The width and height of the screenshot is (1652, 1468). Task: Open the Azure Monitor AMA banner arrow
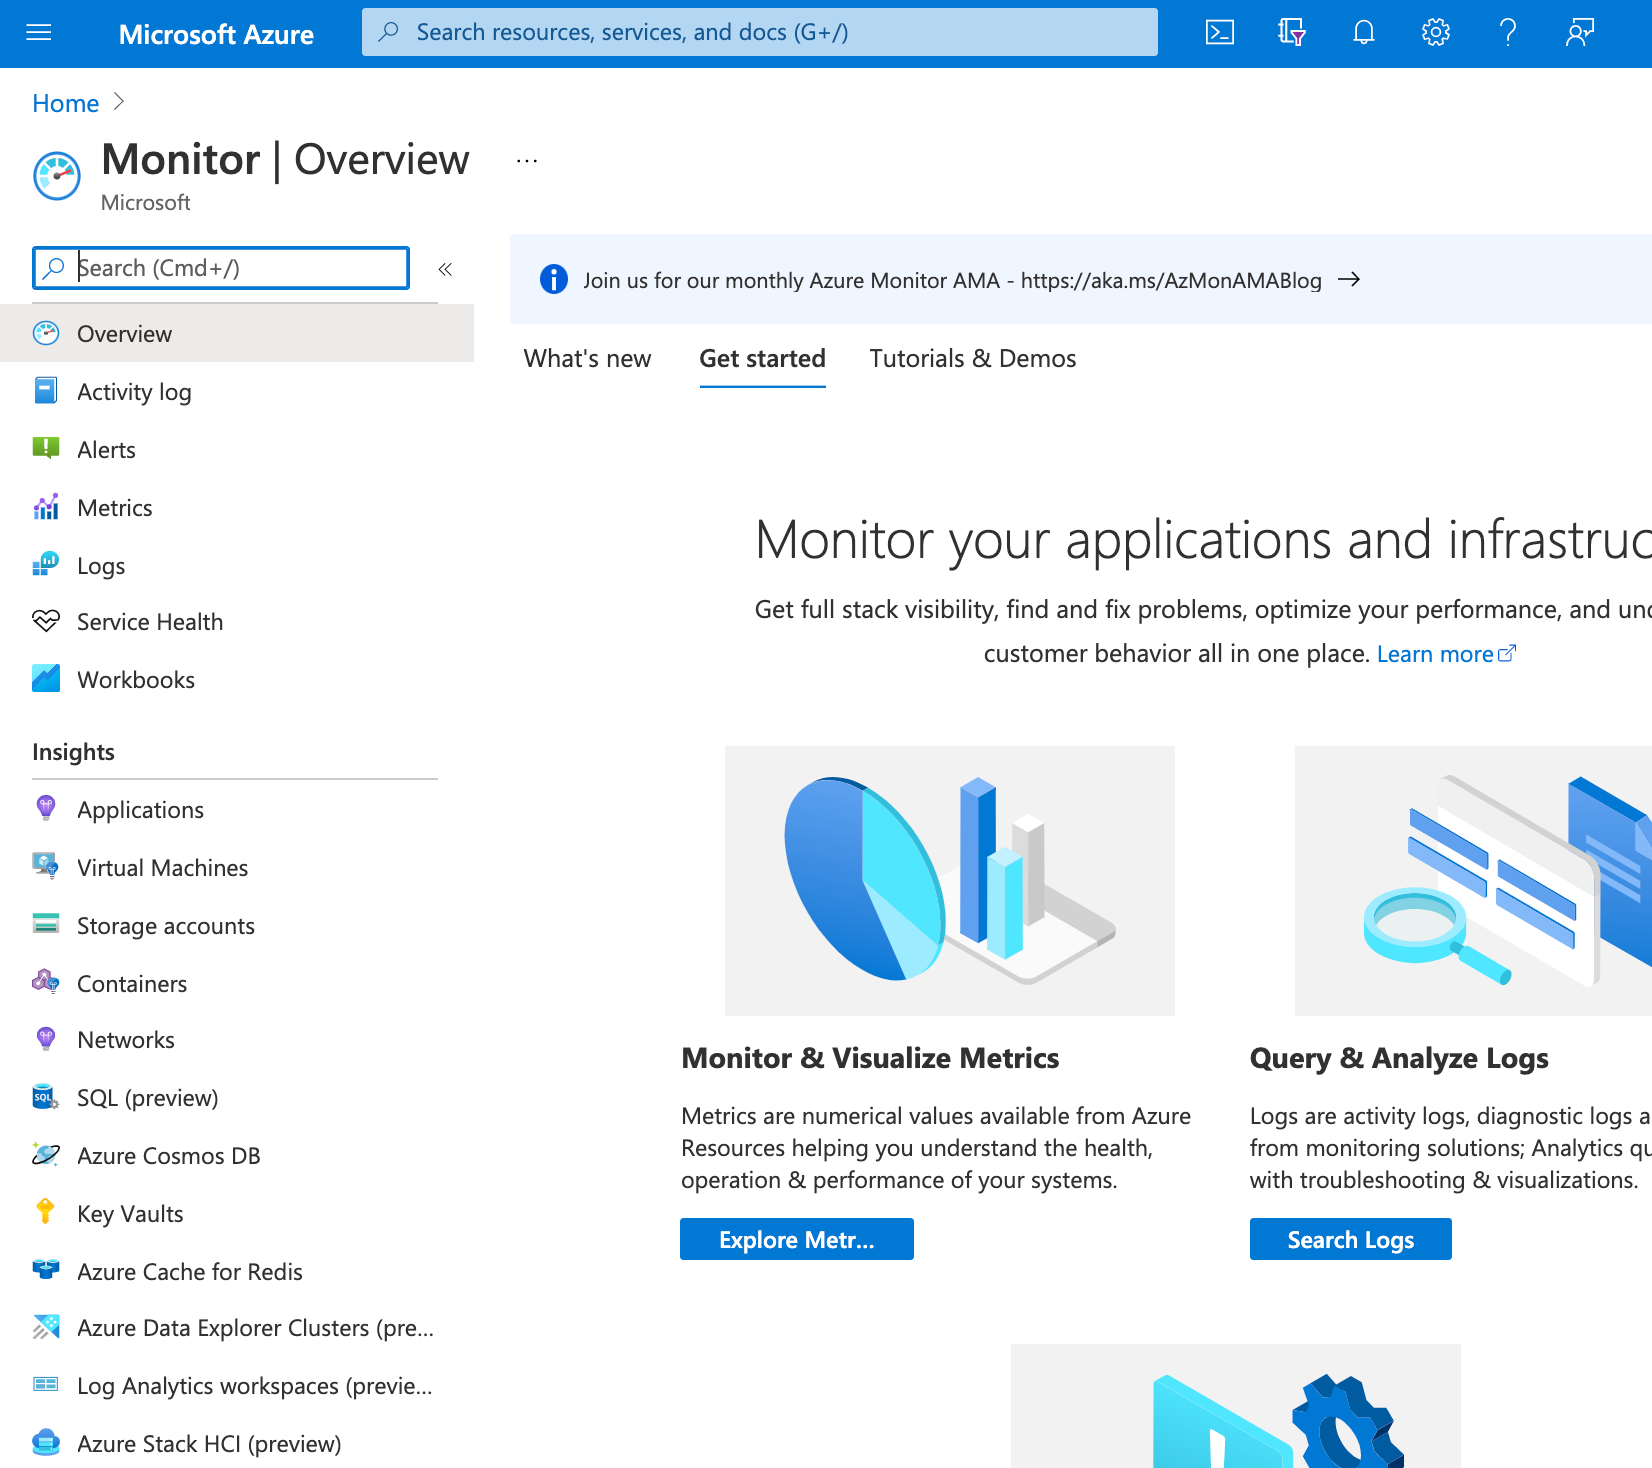(1349, 279)
